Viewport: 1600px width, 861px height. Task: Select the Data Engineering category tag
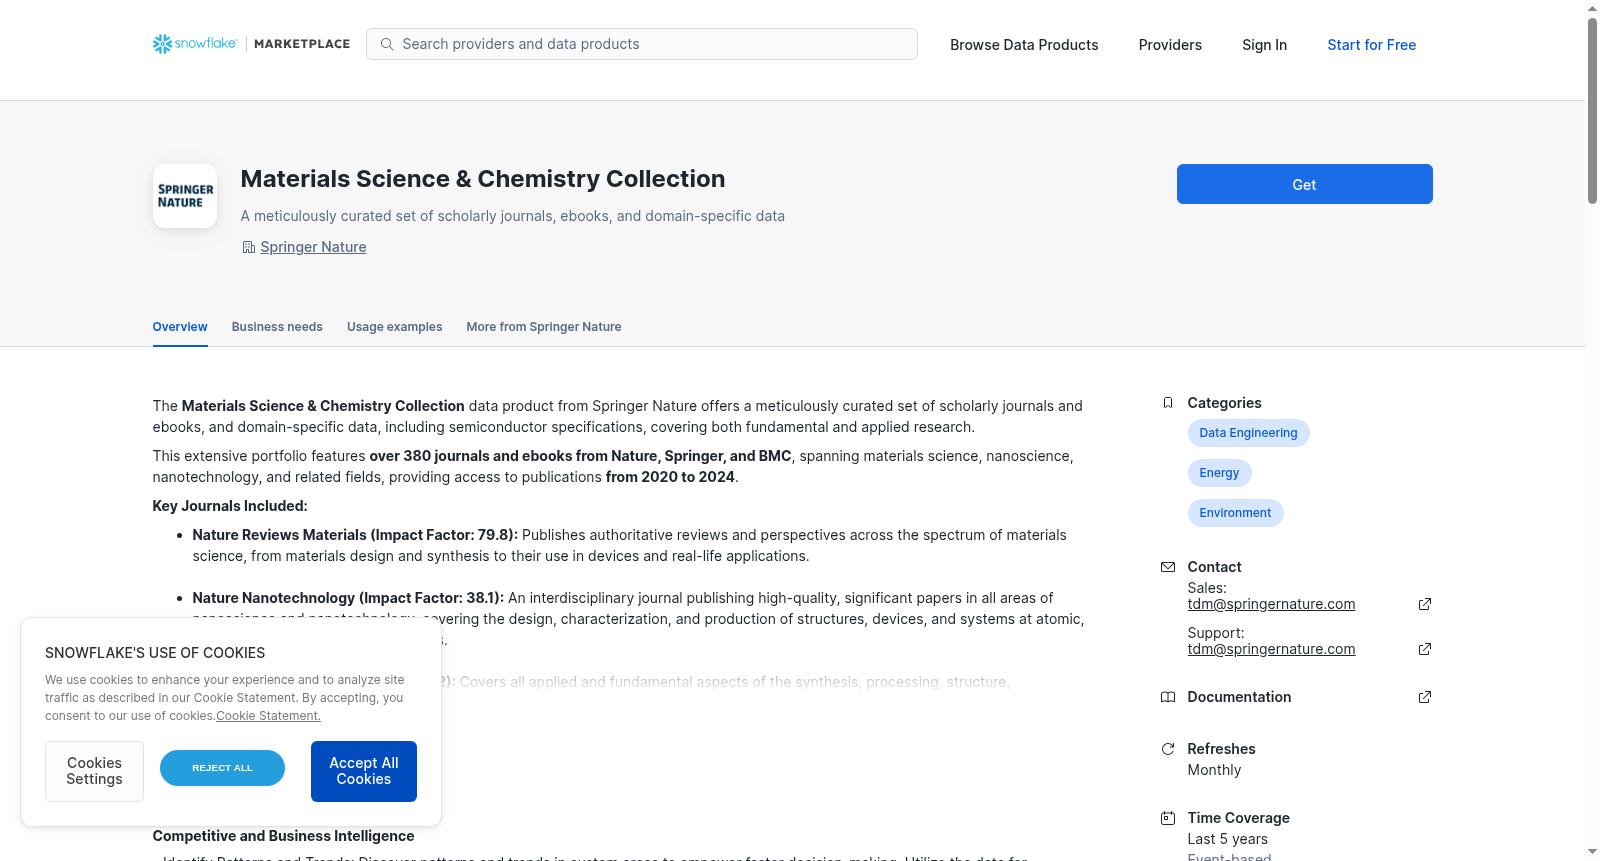pyautogui.click(x=1248, y=433)
